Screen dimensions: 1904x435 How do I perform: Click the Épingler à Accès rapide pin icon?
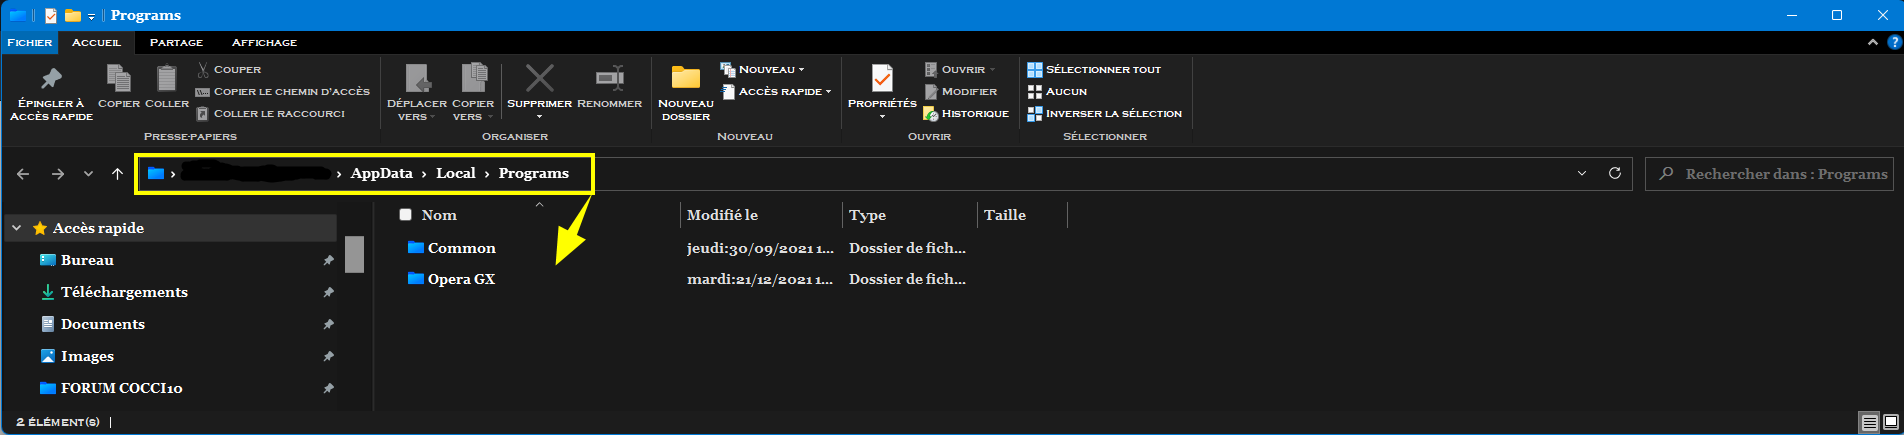tap(51, 79)
